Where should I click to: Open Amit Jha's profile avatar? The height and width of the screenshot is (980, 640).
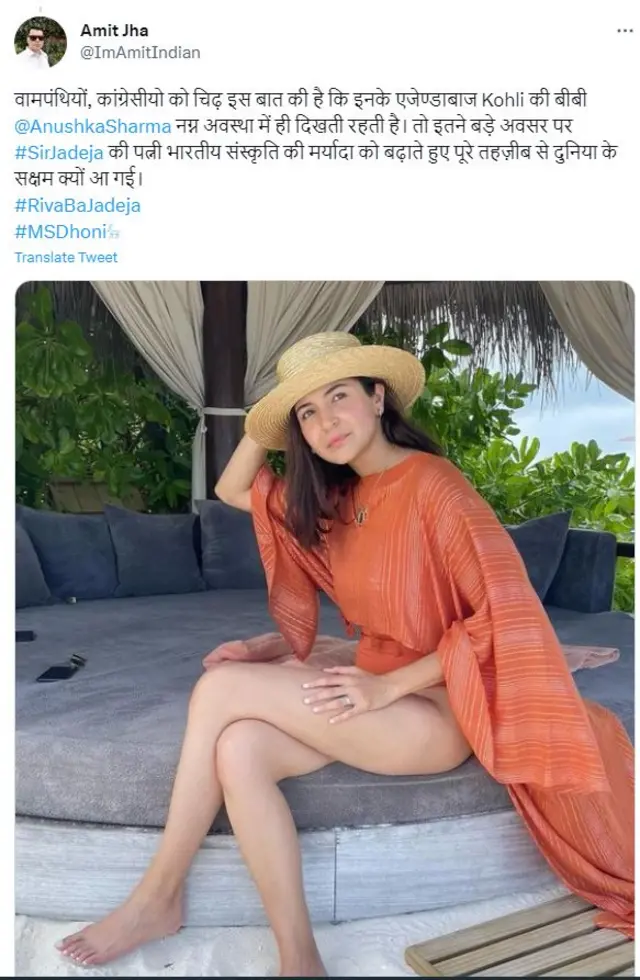(41, 42)
